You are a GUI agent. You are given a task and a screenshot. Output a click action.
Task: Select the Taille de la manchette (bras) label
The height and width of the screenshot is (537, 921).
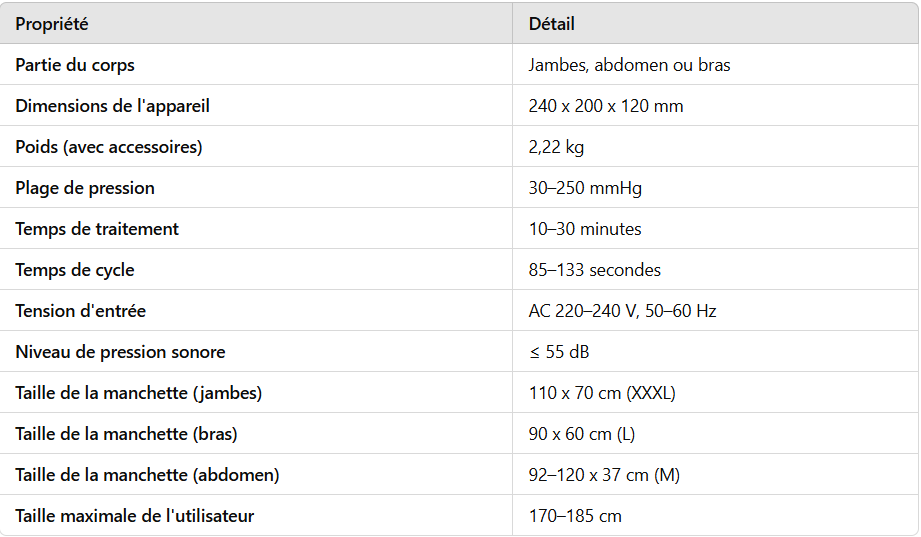click(x=126, y=434)
